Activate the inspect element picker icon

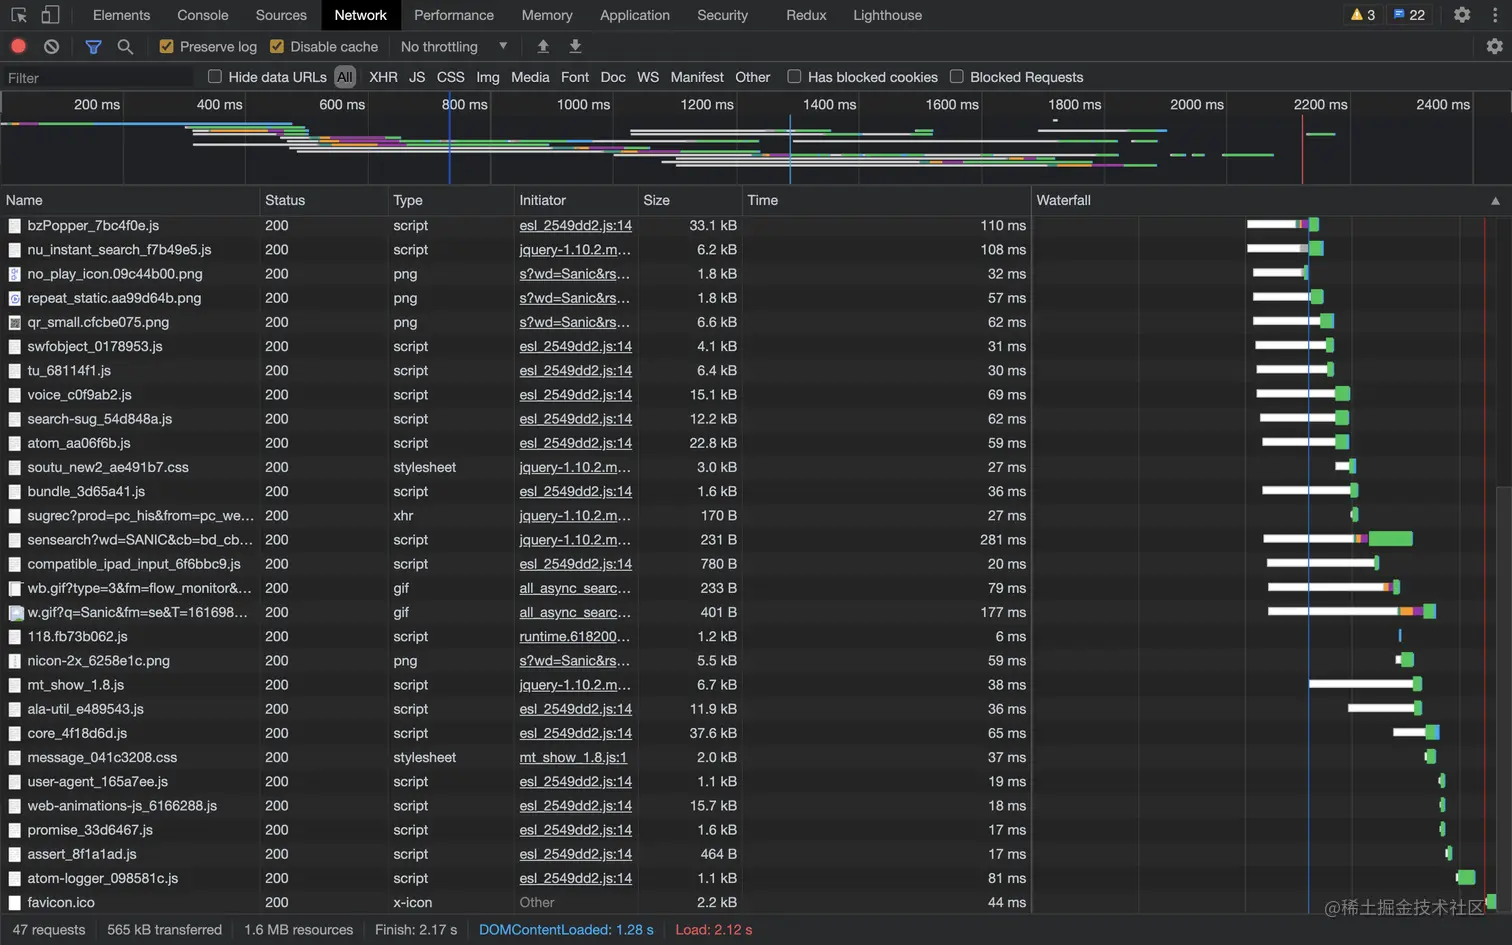click(18, 15)
